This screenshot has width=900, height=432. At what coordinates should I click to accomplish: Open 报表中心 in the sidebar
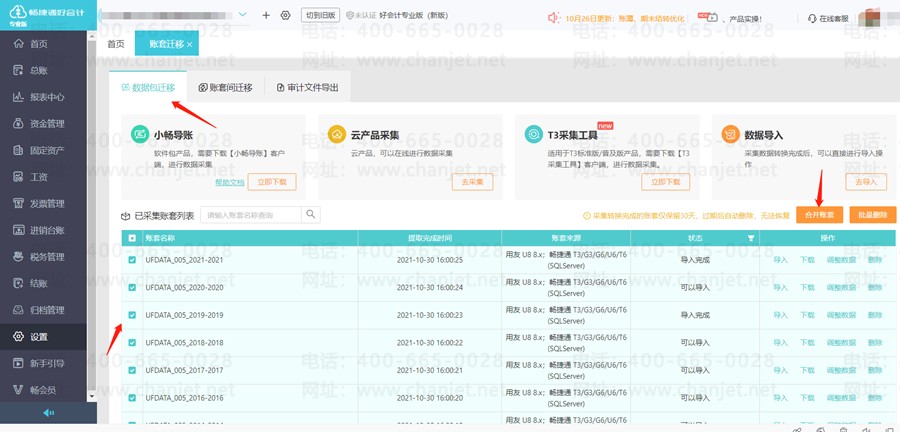[46, 97]
